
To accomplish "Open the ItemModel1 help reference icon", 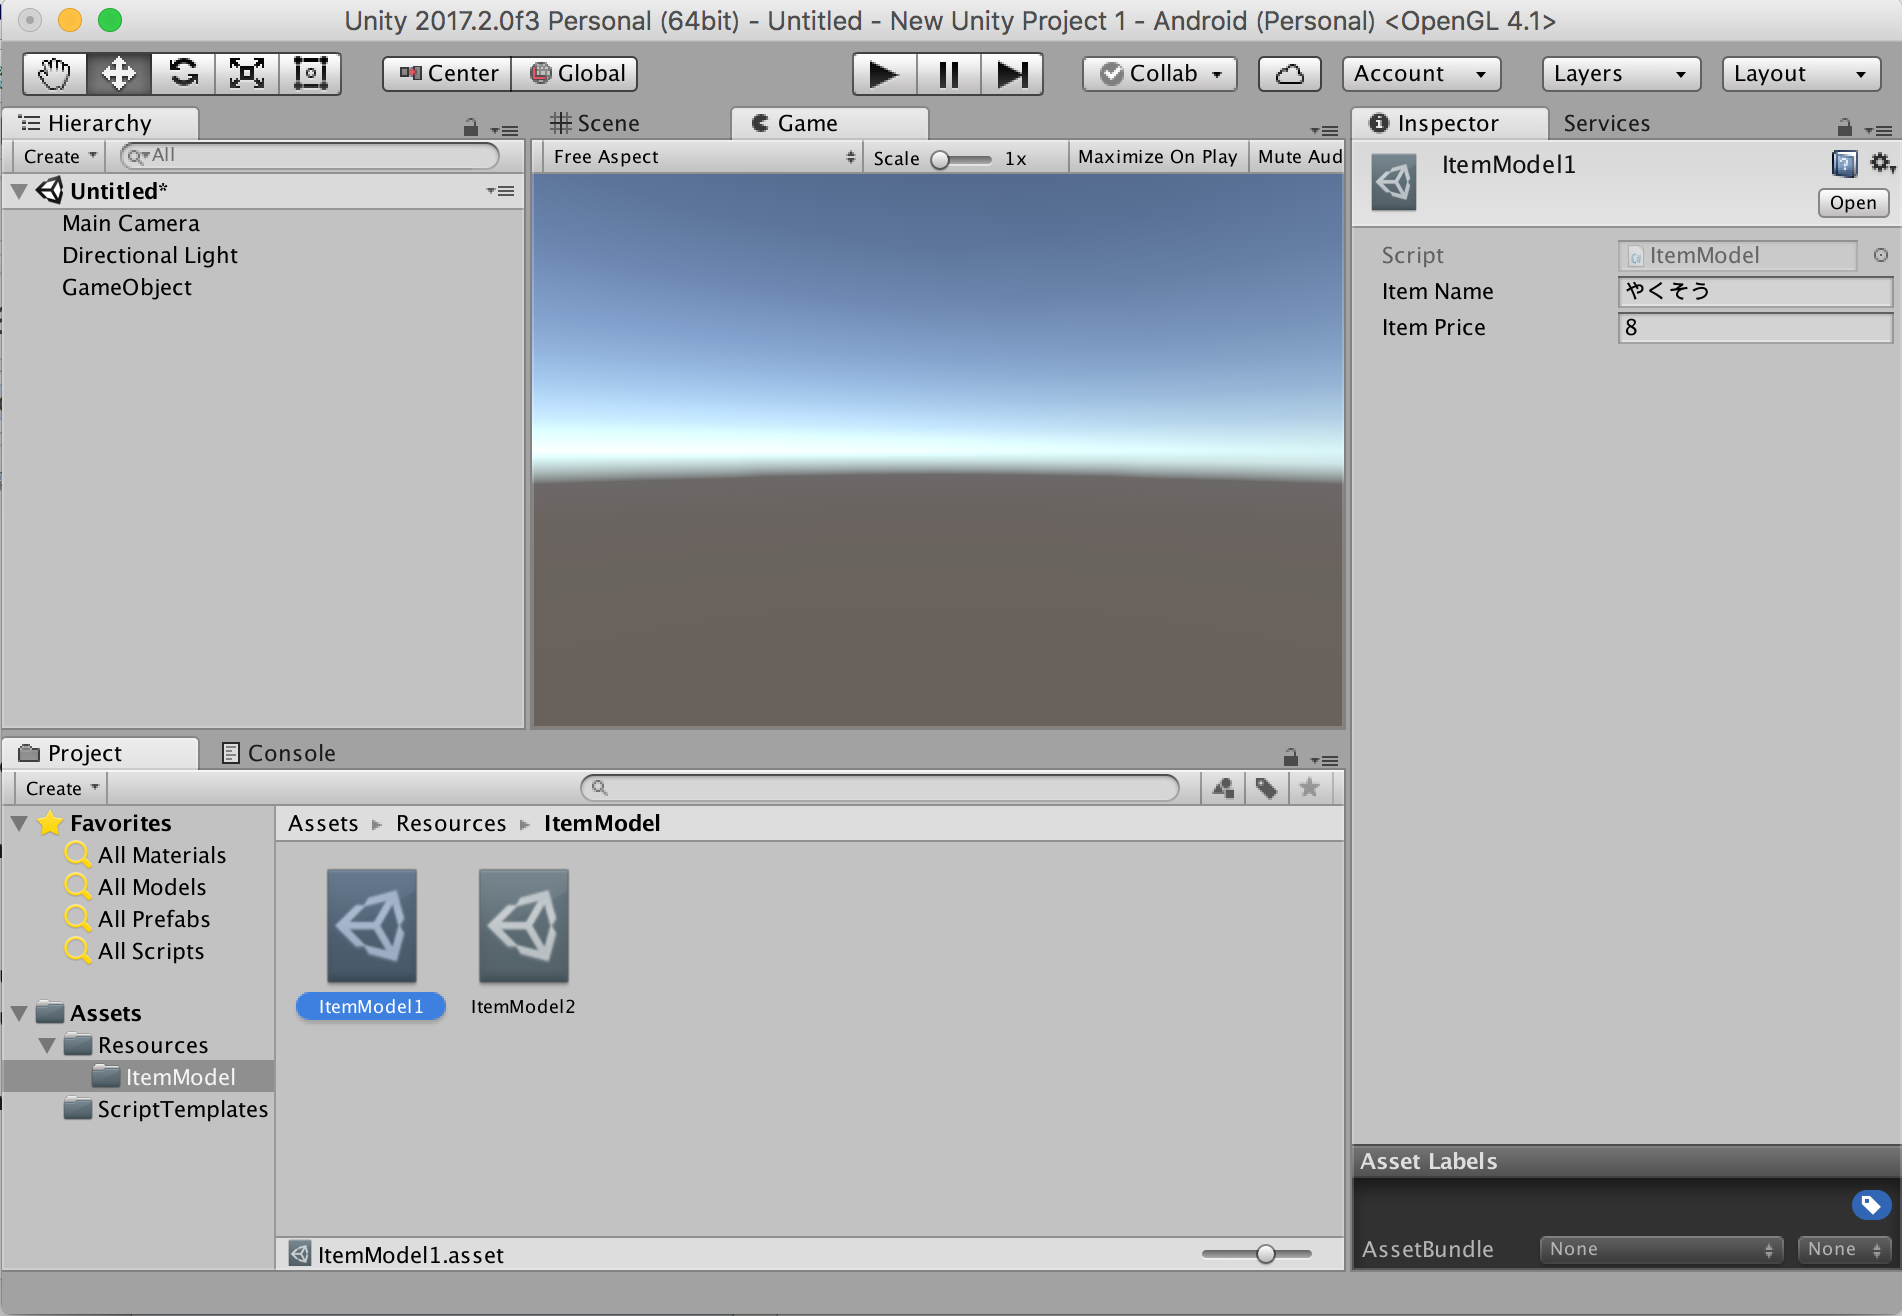I will point(1844,164).
